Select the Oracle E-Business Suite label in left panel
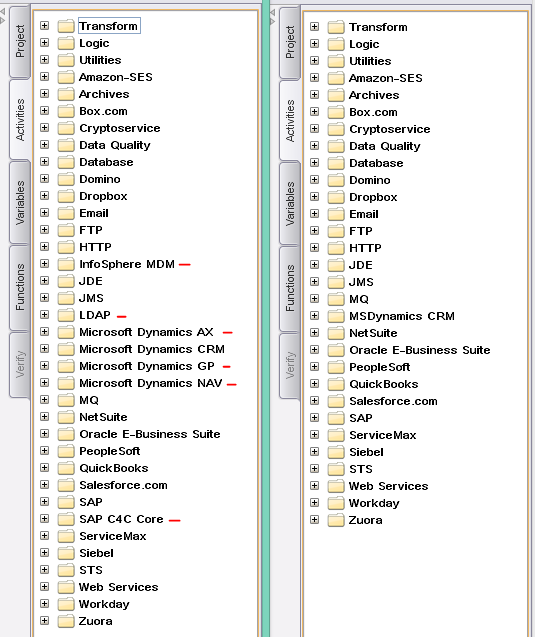Viewport: 535px width, 637px height. coord(149,434)
